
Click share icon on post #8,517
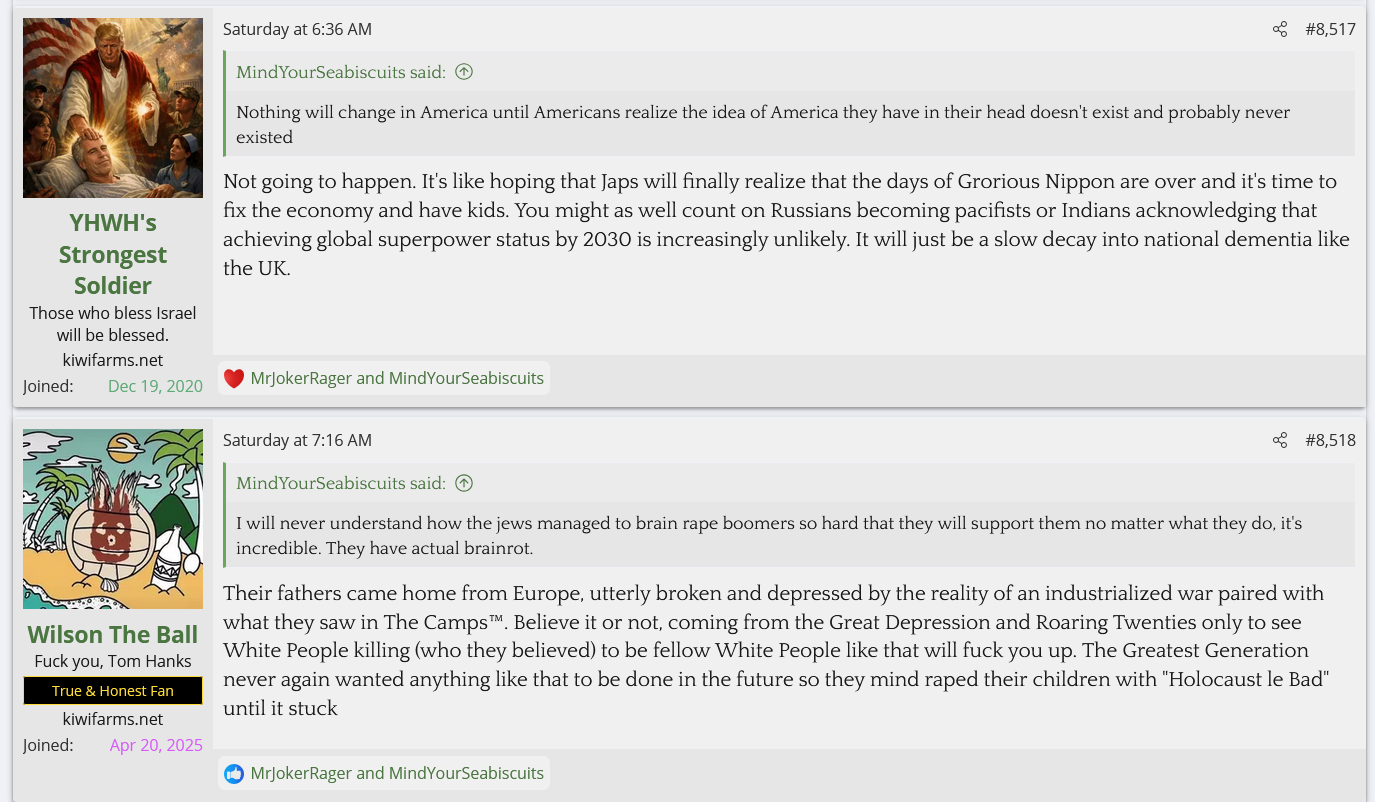pyautogui.click(x=1280, y=30)
